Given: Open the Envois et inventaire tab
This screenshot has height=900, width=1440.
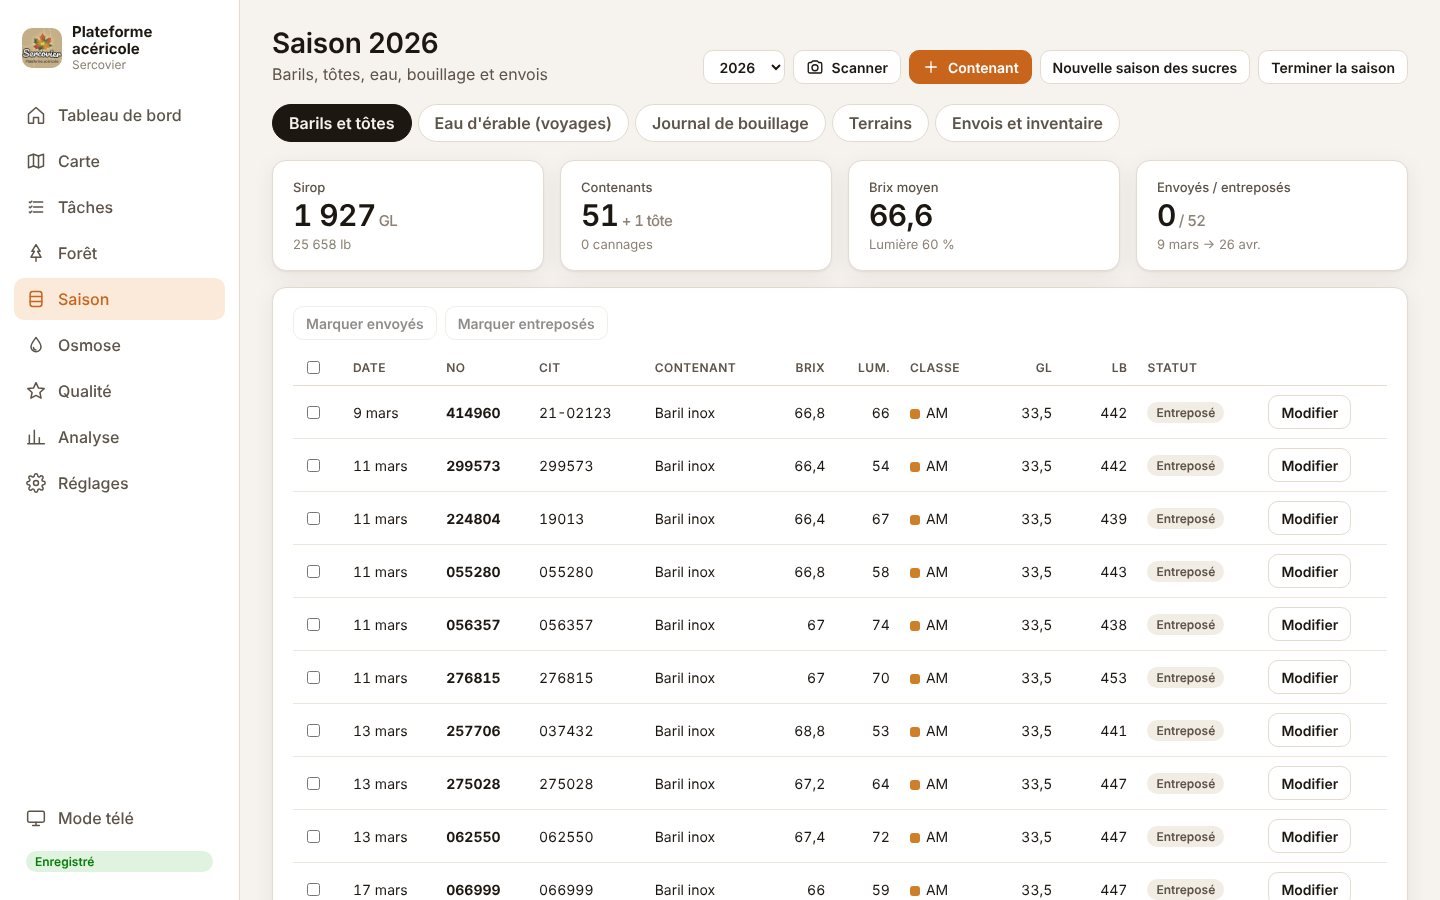Looking at the screenshot, I should 1027,123.
